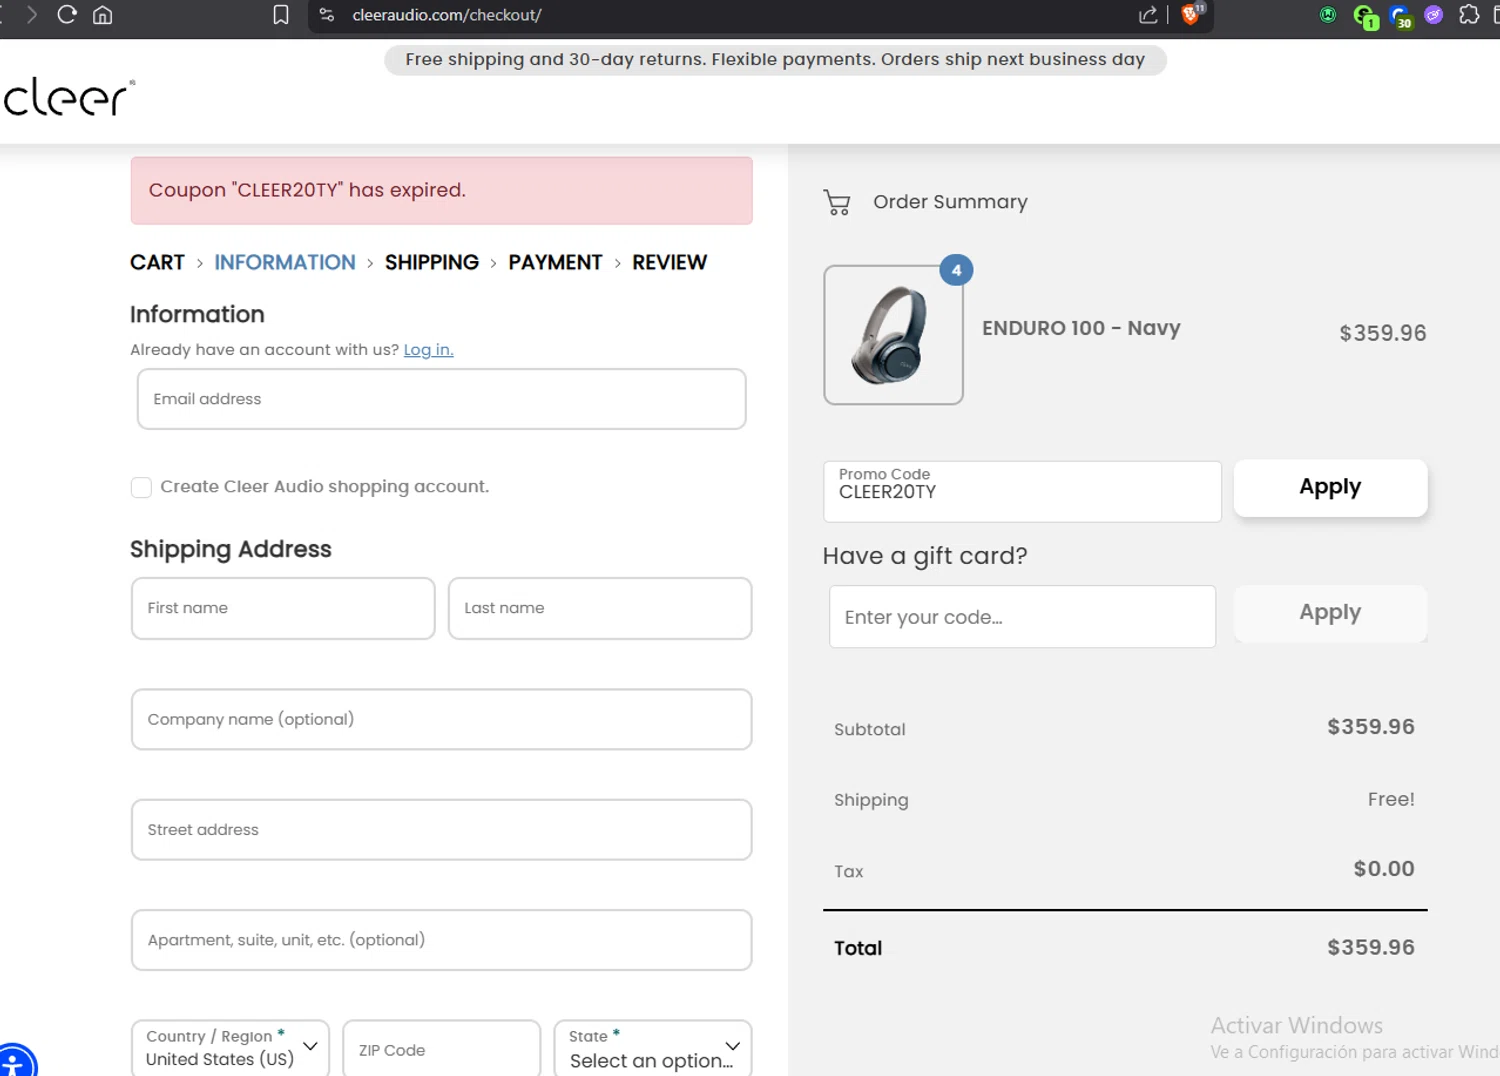Click the Tax value $0.00
This screenshot has height=1076, width=1500.
pos(1384,869)
